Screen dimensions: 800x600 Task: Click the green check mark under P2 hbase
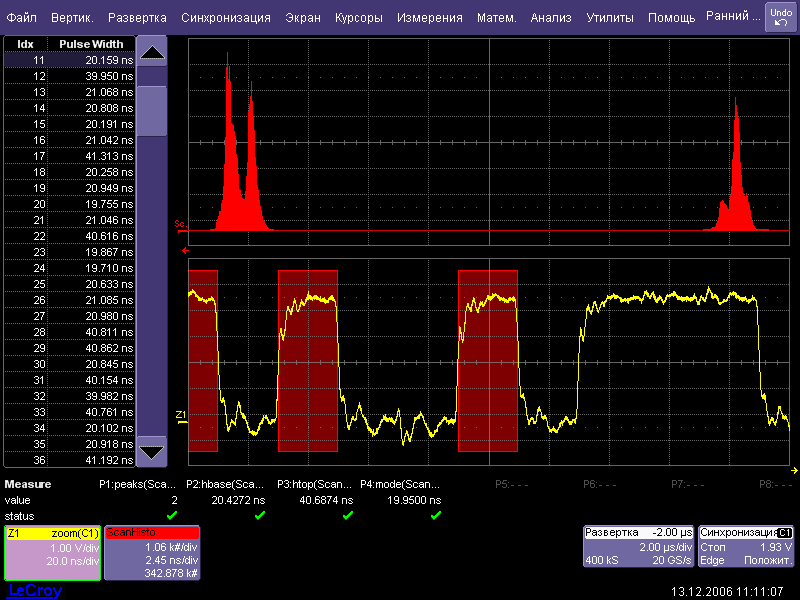click(260, 515)
